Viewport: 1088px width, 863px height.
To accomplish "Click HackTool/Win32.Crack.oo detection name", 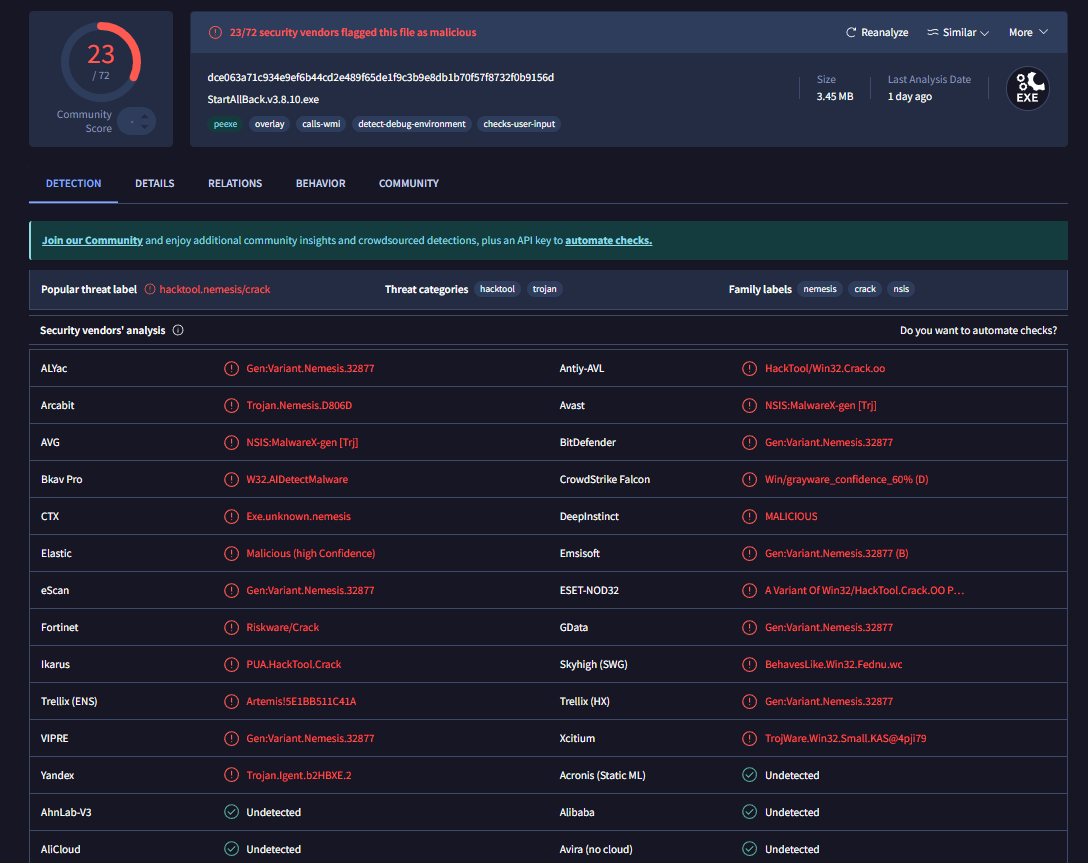I will 825,368.
